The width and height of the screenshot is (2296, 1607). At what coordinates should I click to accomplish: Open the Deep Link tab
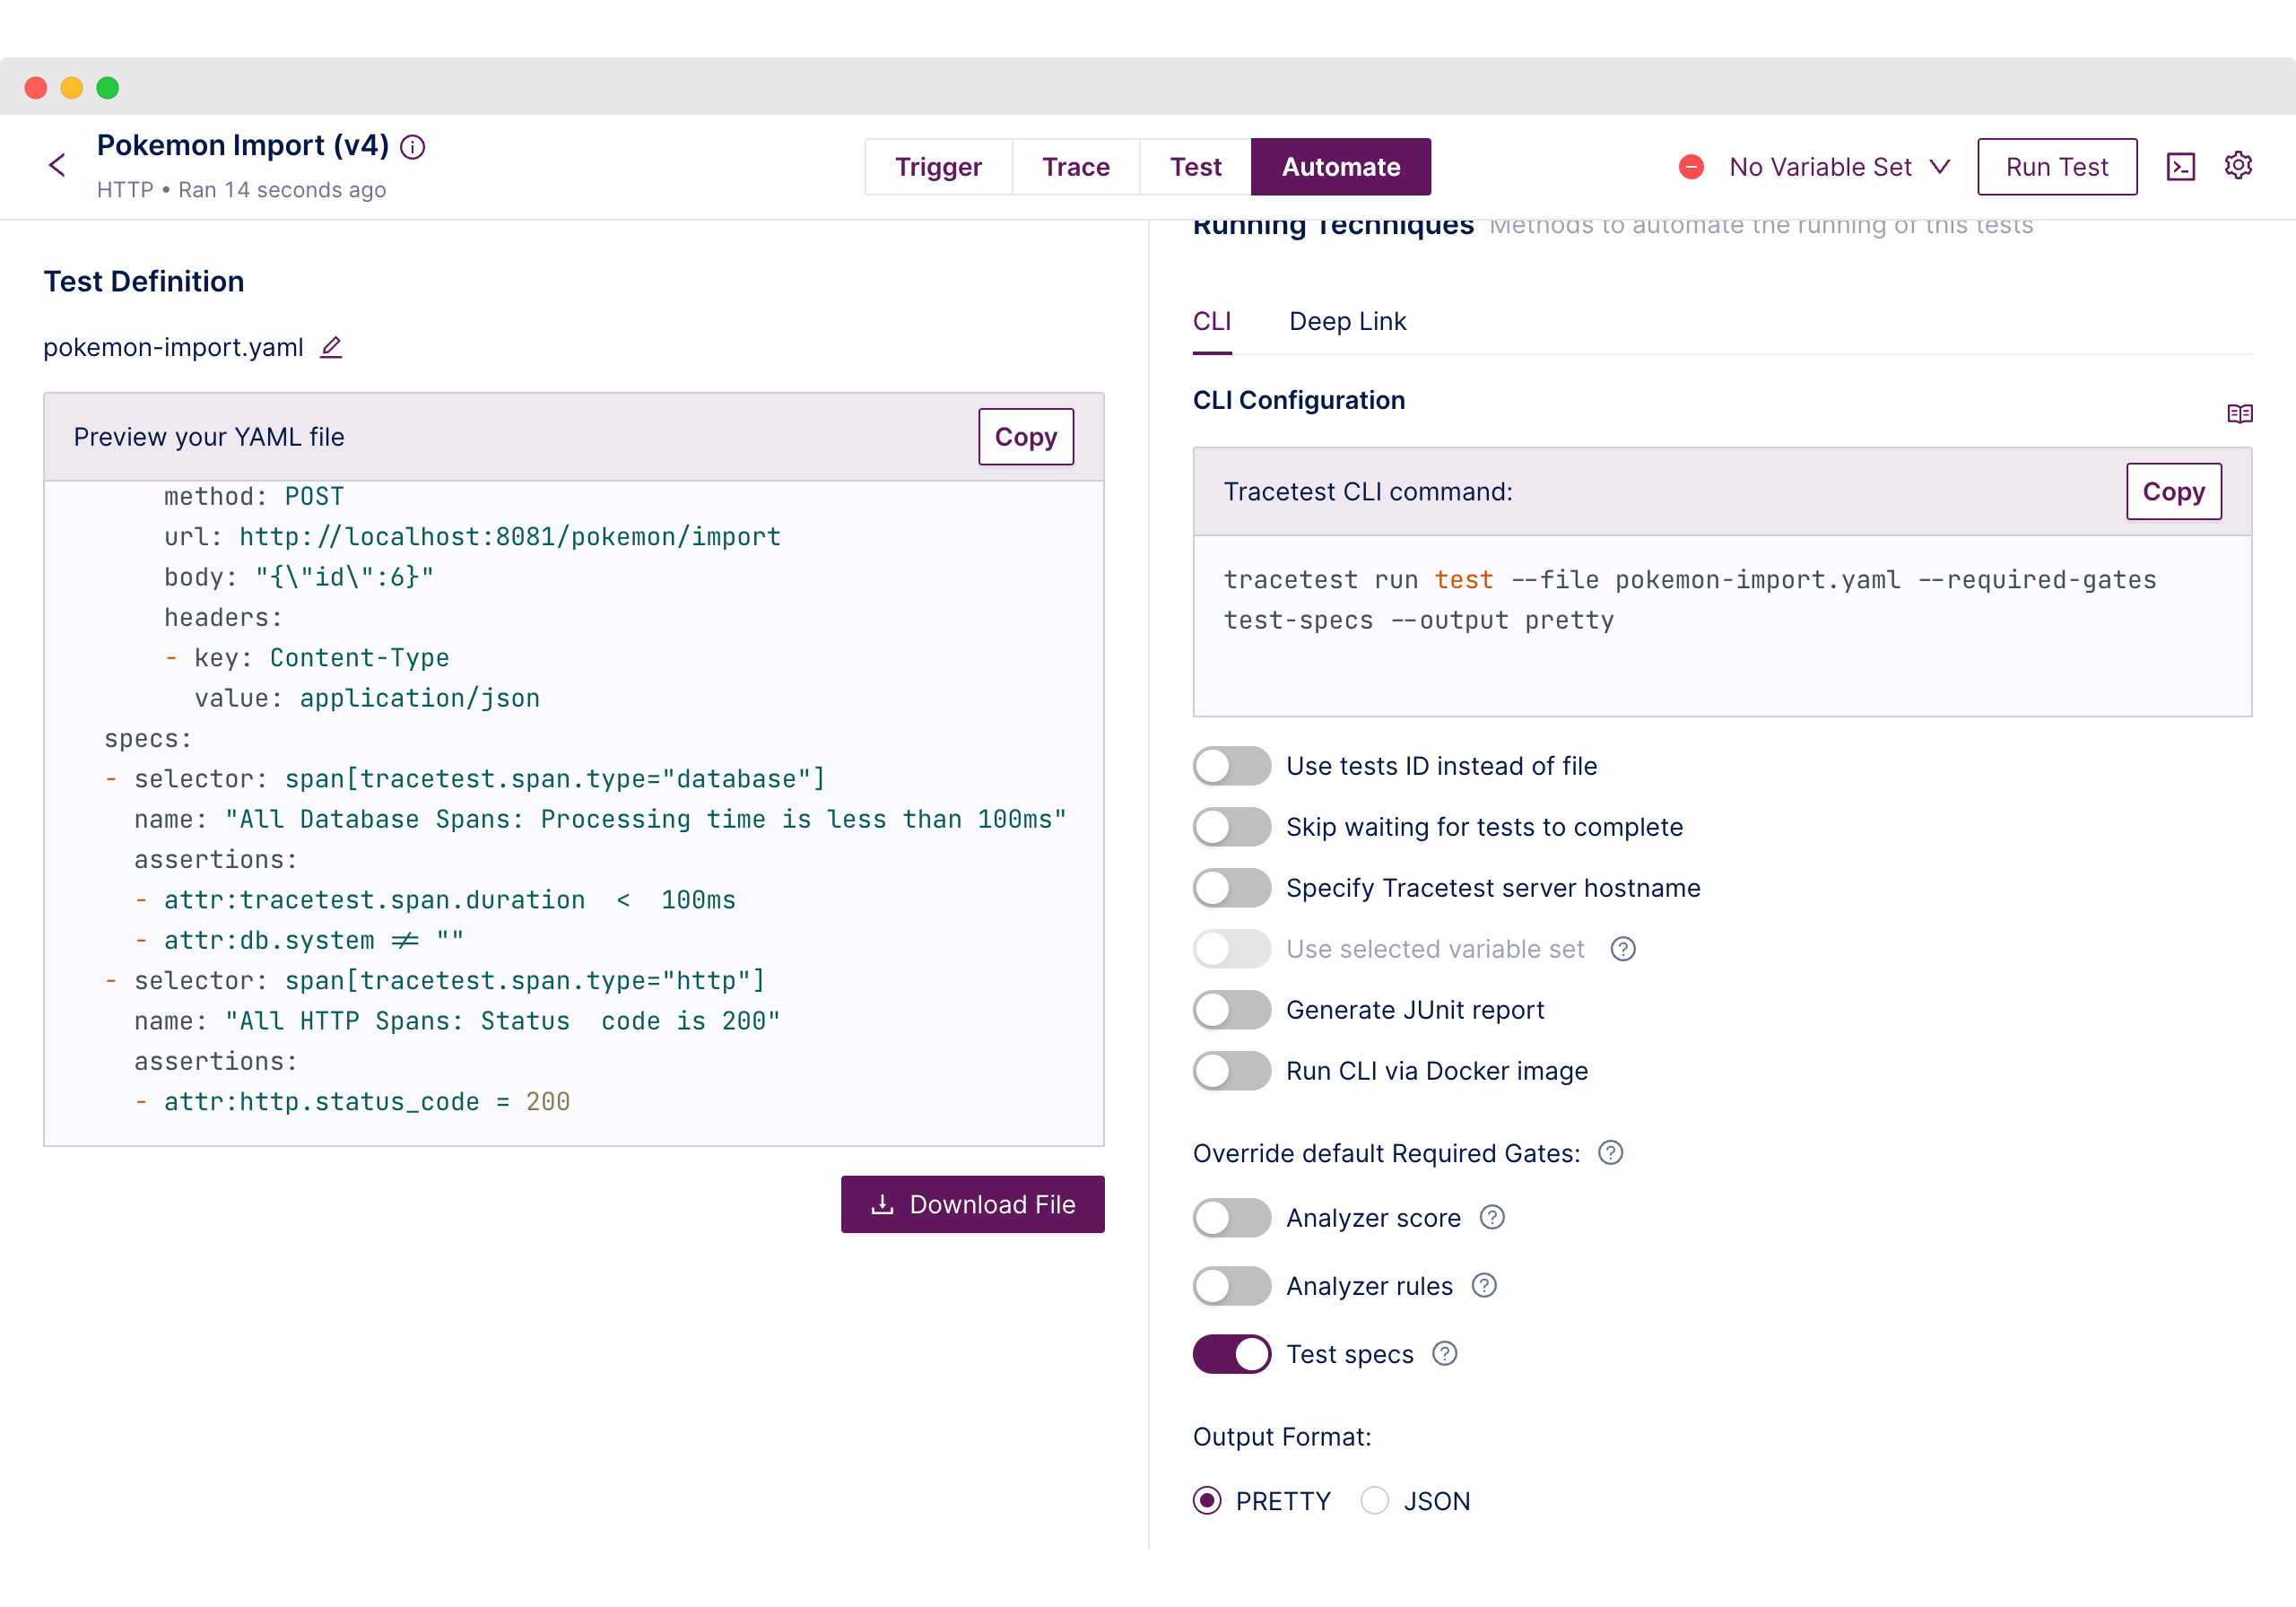coord(1347,322)
